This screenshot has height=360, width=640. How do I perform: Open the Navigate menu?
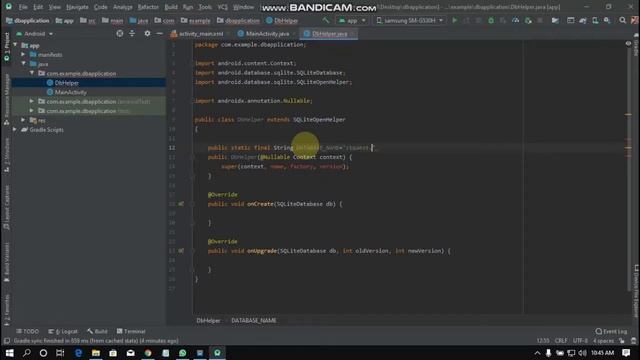coord(77,7)
